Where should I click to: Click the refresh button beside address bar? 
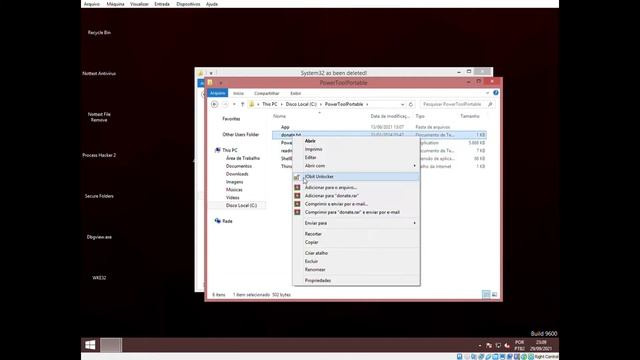pyautogui.click(x=411, y=104)
